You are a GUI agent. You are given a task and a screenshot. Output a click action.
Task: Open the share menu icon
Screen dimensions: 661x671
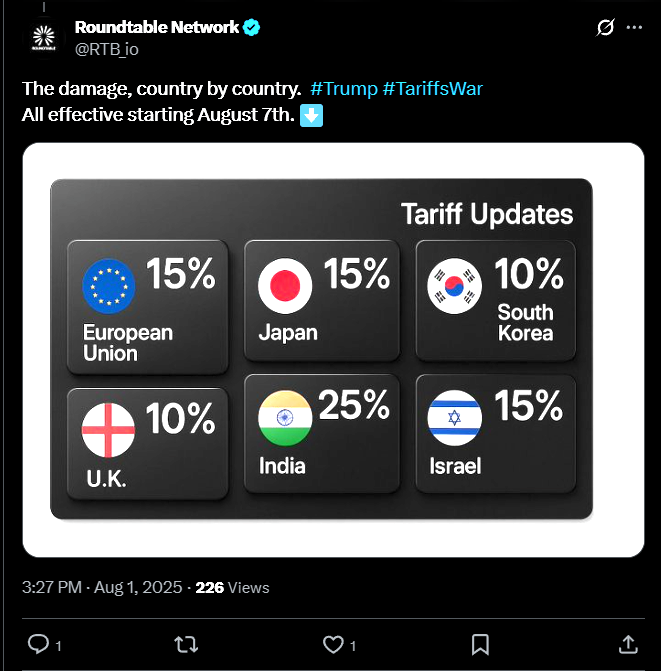tap(628, 644)
